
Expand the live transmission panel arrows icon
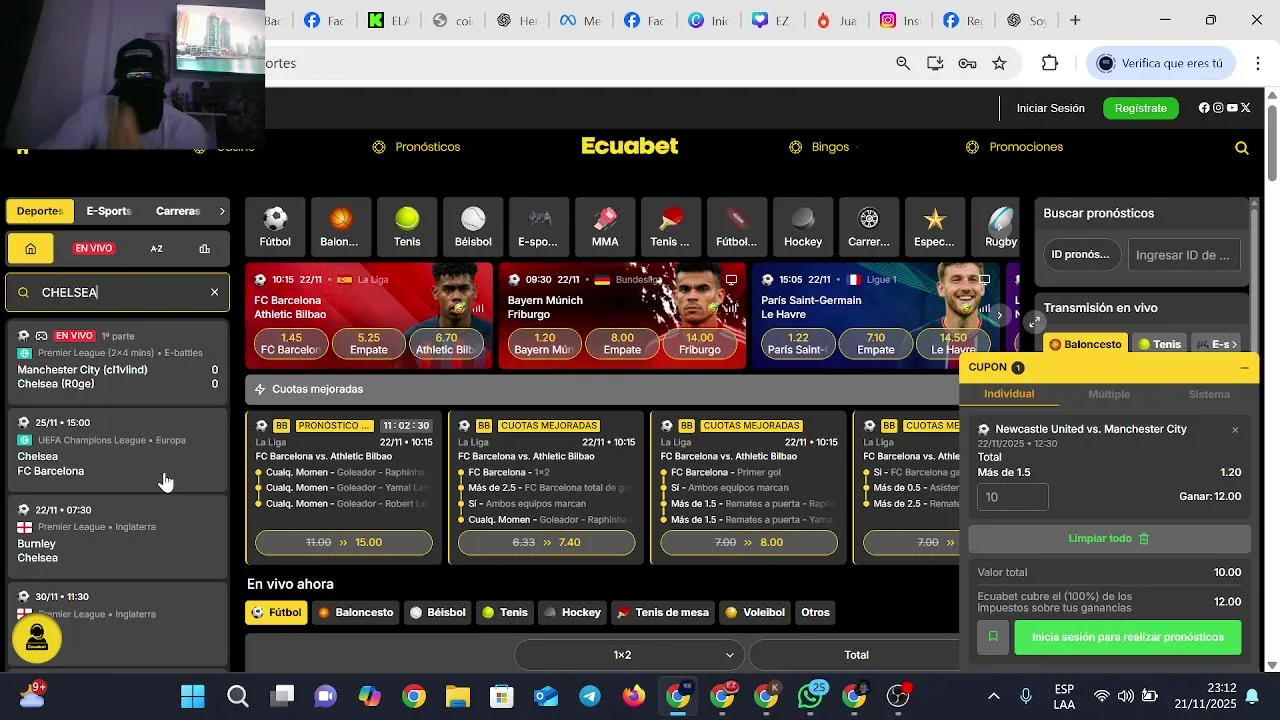1034,321
